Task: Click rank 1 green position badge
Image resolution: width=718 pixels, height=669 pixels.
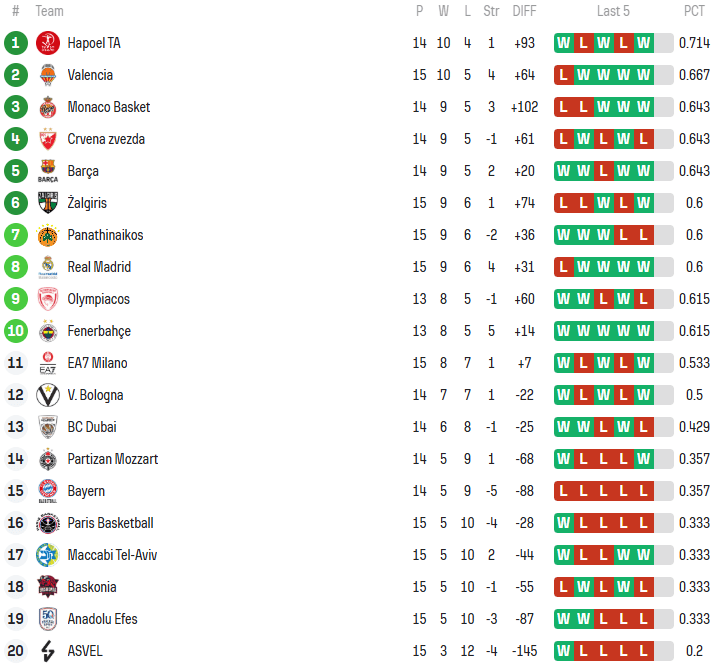Action: pyautogui.click(x=15, y=43)
